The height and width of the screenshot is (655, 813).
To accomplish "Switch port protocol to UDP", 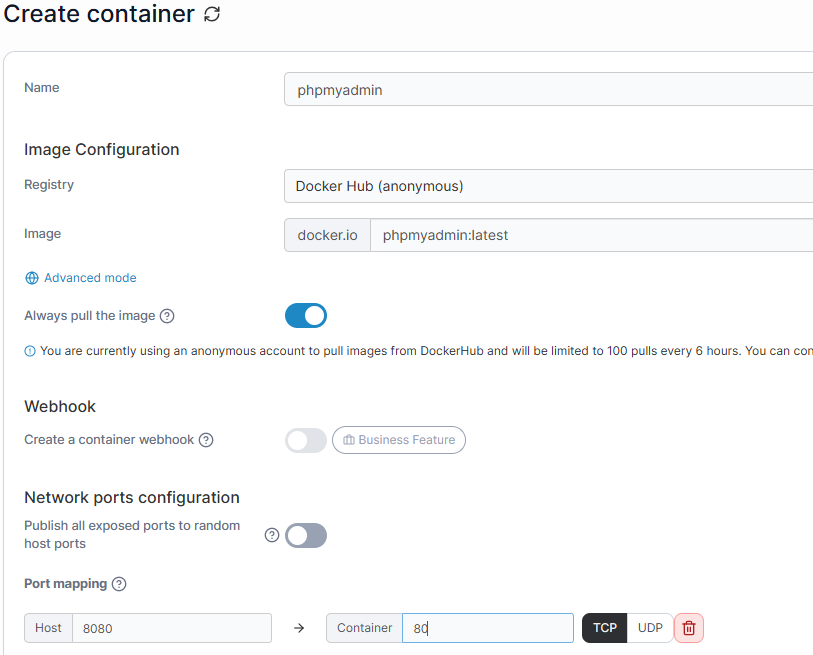I will click(650, 628).
